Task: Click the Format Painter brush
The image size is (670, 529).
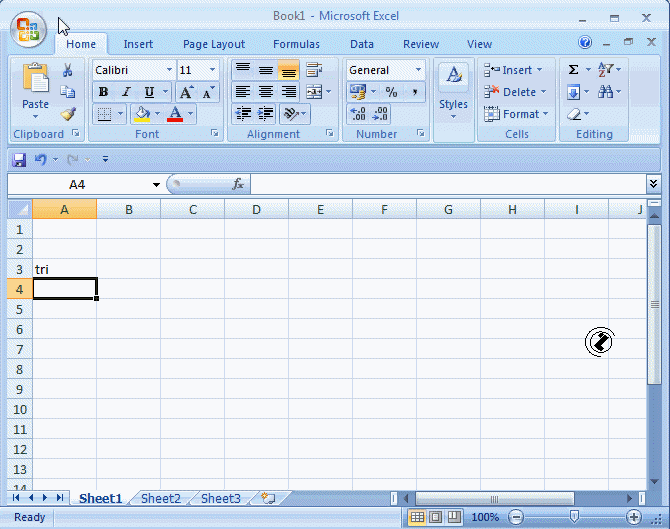Action: [x=68, y=114]
